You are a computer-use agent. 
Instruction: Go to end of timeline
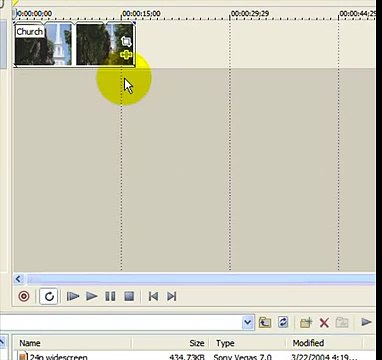(x=172, y=296)
